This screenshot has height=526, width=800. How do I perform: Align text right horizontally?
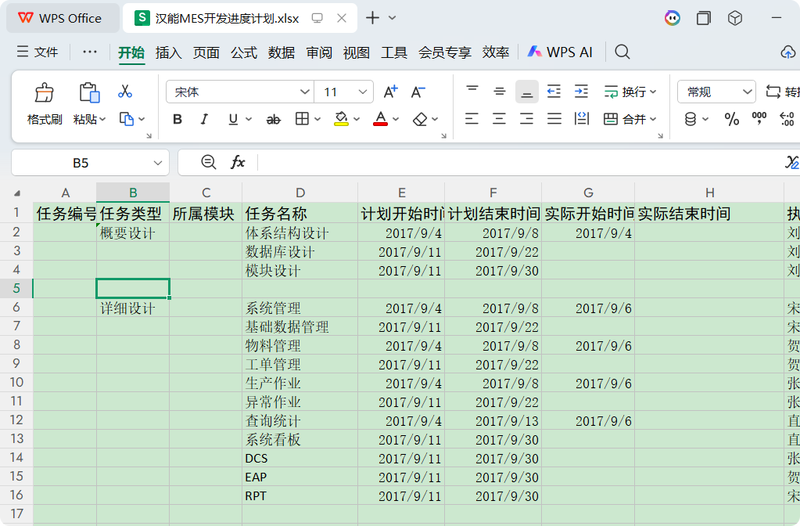coord(527,119)
